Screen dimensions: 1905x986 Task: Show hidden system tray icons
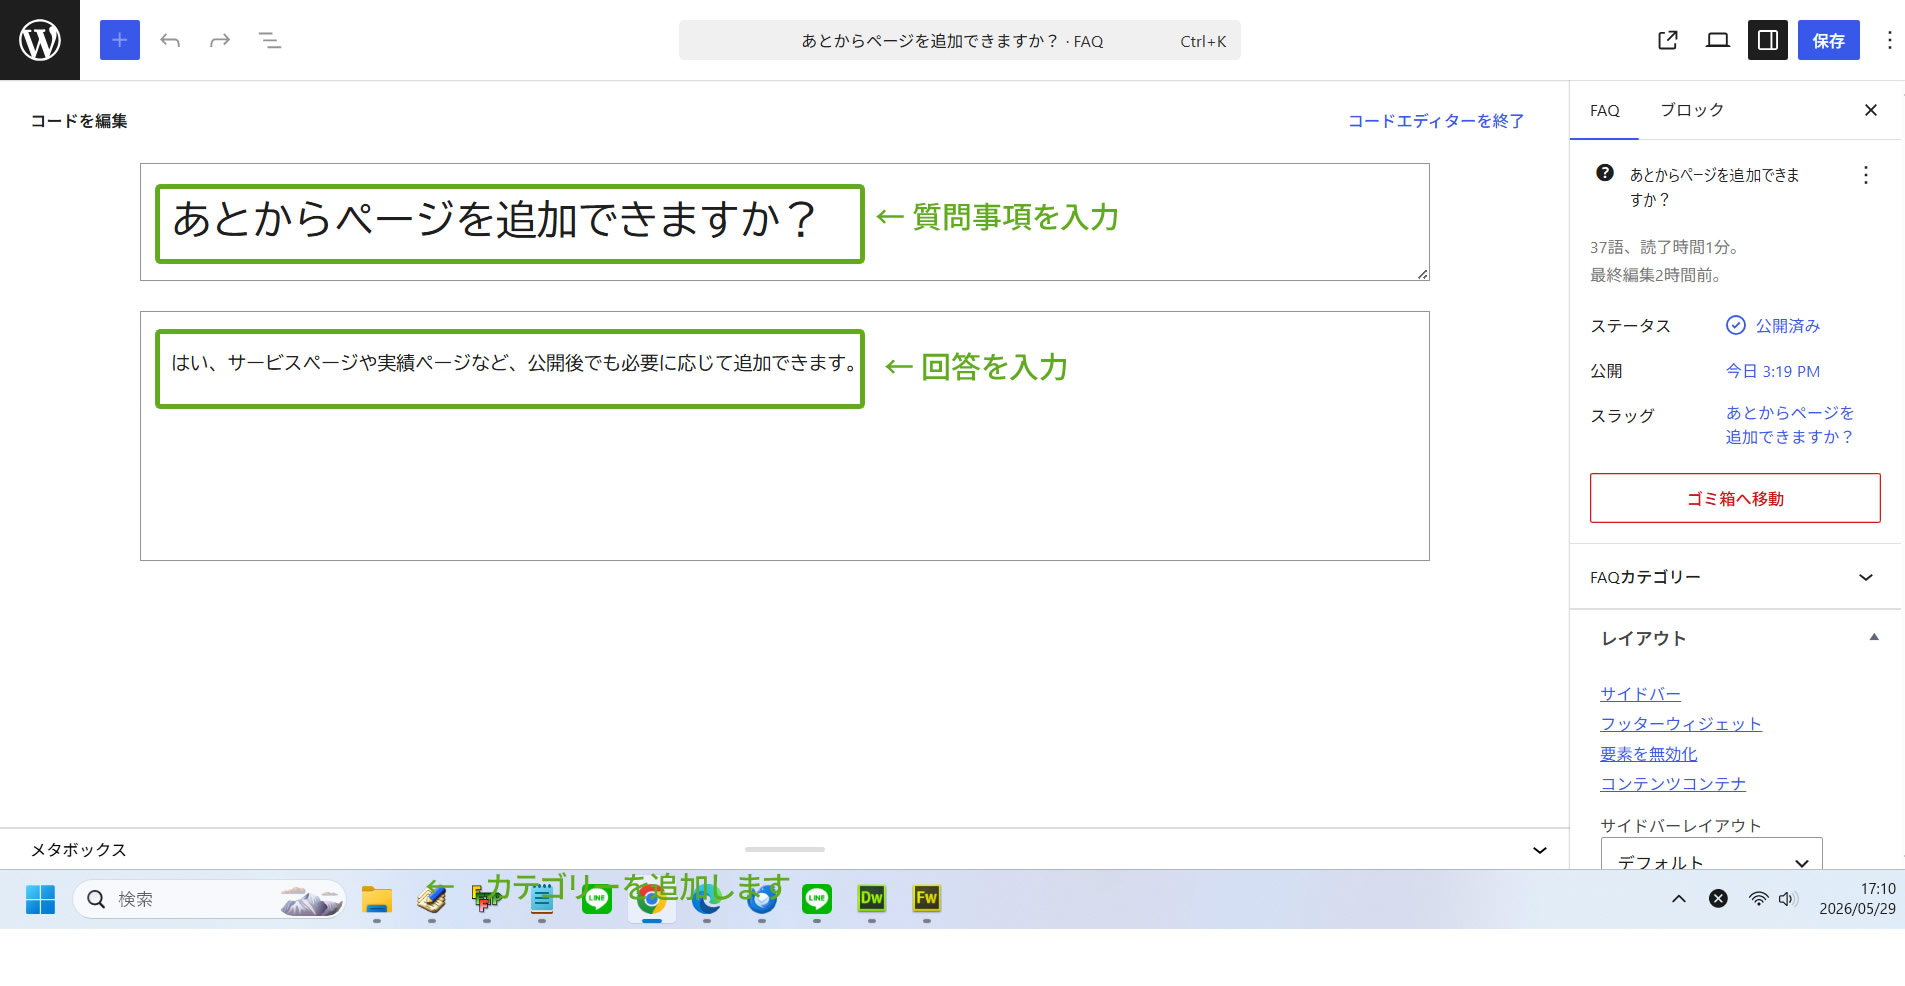pos(1679,899)
